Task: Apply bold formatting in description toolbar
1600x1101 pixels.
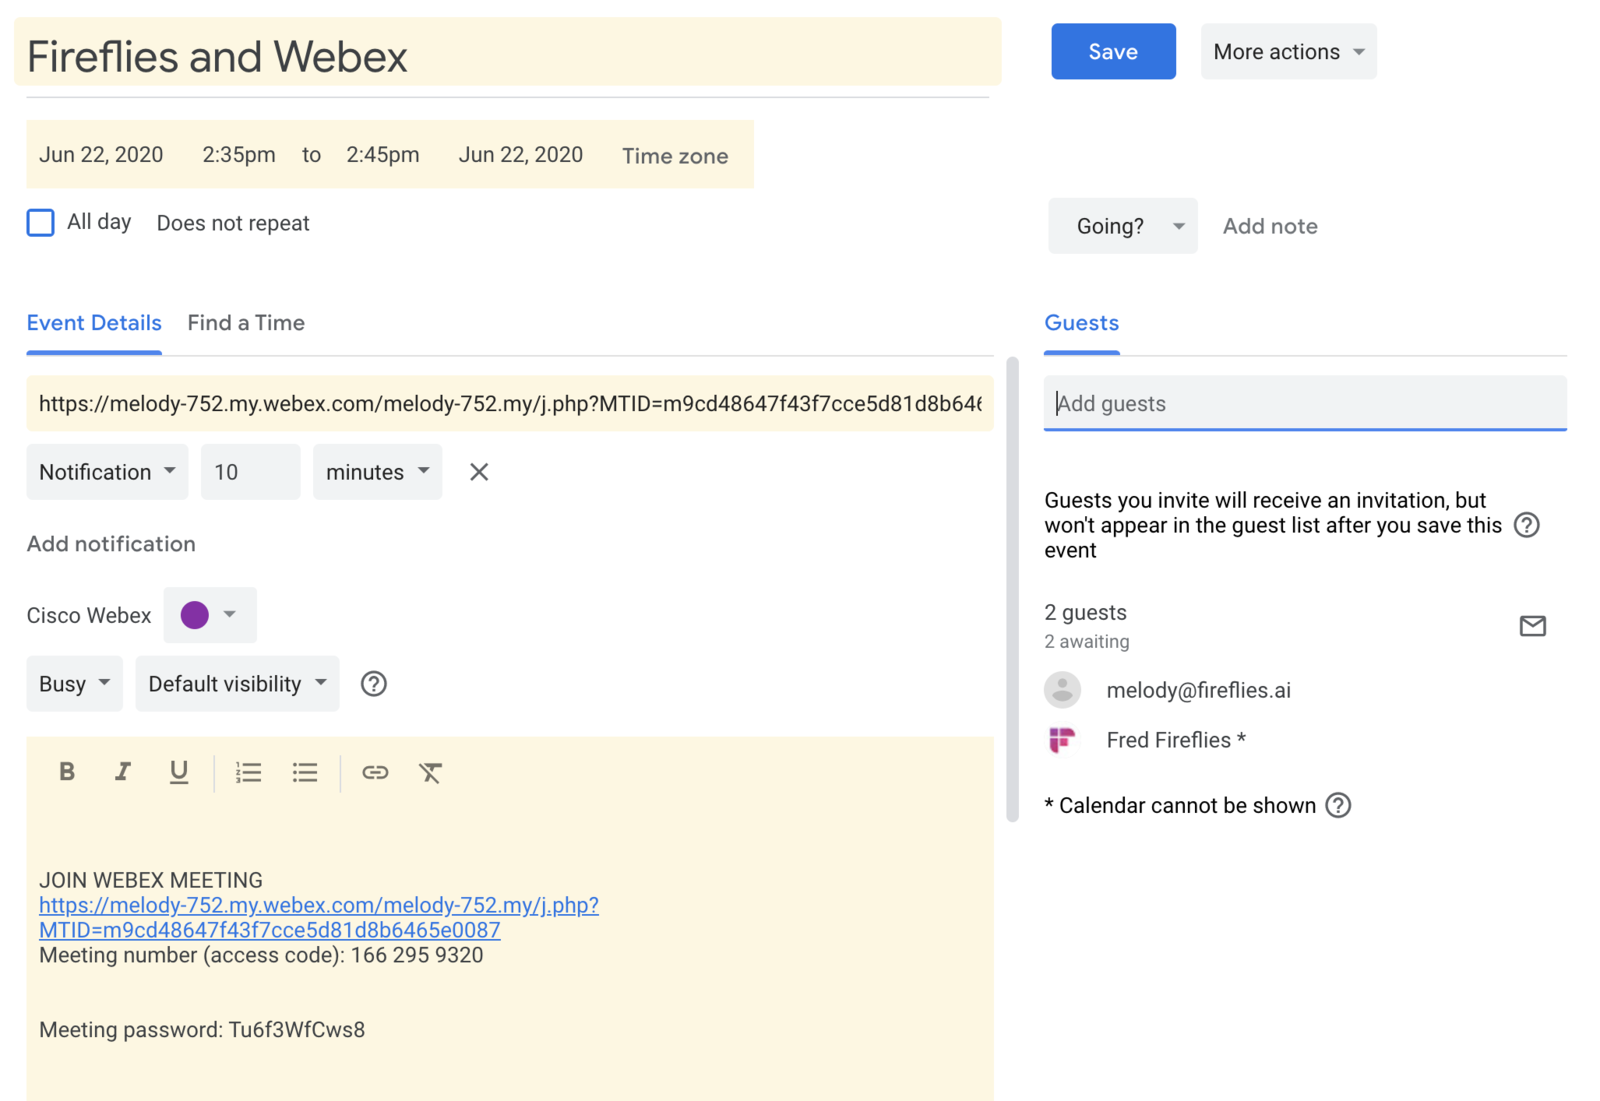Action: click(67, 772)
